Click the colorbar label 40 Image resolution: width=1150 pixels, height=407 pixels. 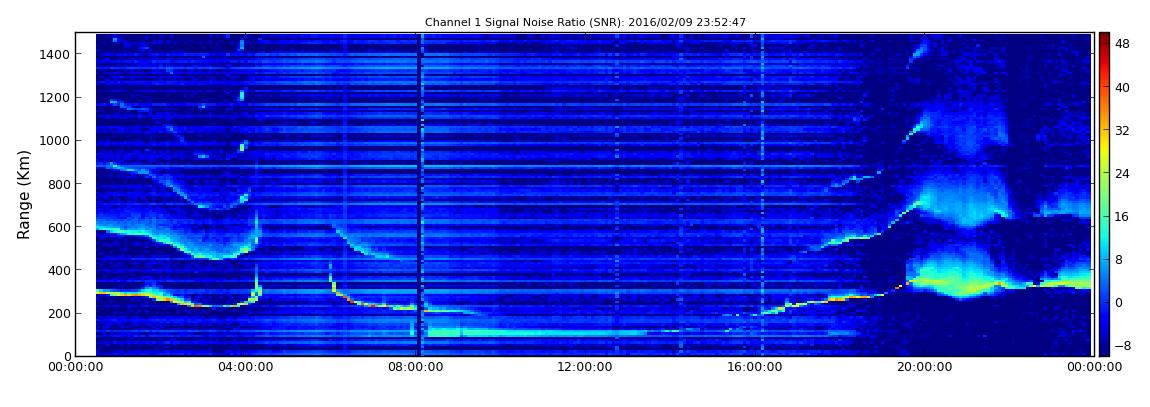click(x=1121, y=87)
